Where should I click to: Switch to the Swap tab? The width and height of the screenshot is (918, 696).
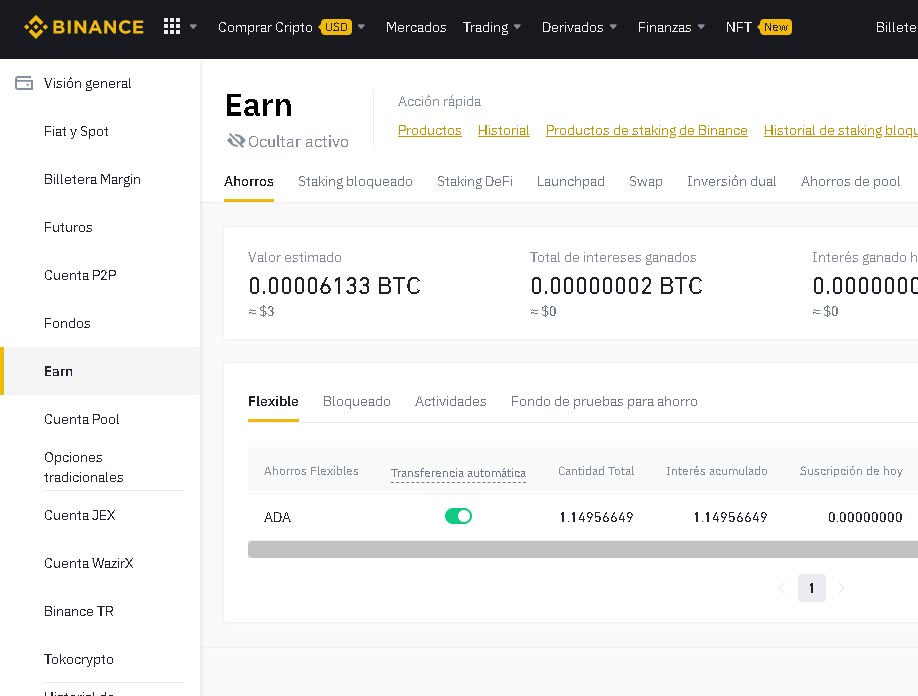coord(645,181)
